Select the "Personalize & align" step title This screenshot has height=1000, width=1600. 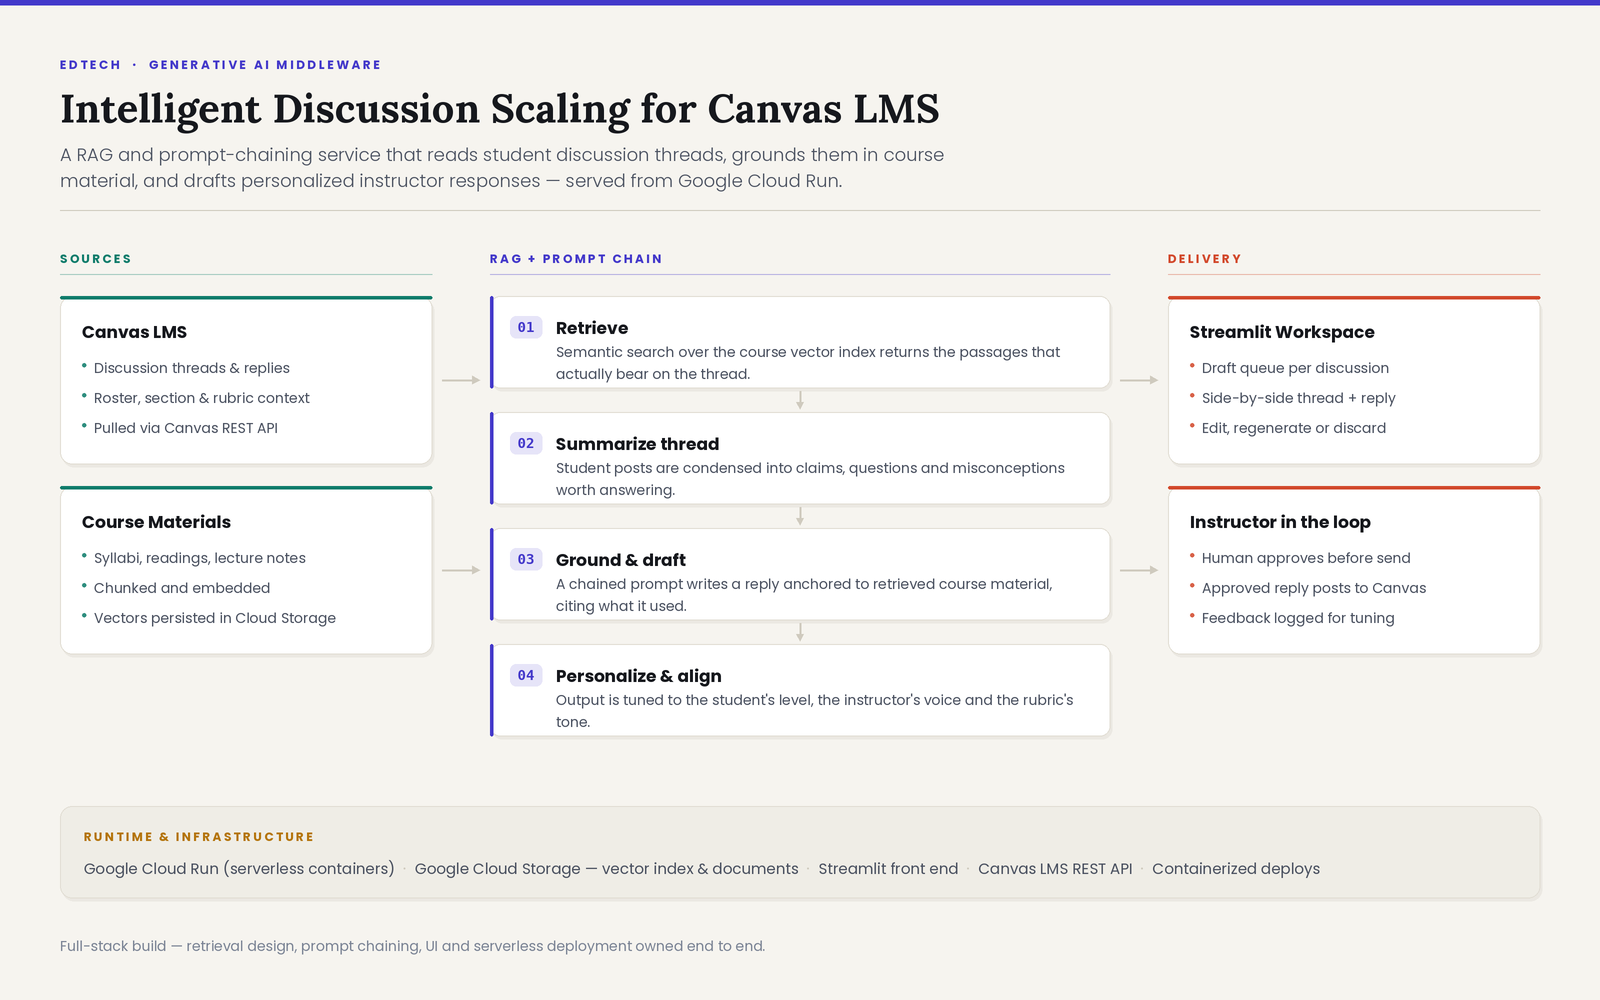pos(639,676)
